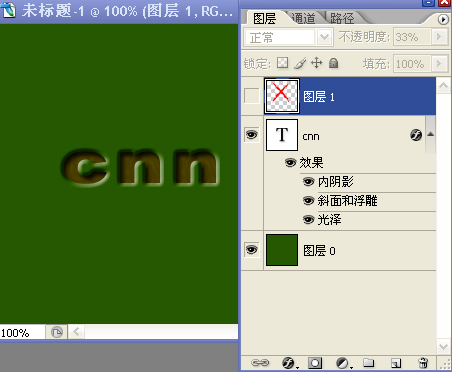The height and width of the screenshot is (372, 452).
Task: Switch to the 通道 tab
Action: (x=303, y=18)
